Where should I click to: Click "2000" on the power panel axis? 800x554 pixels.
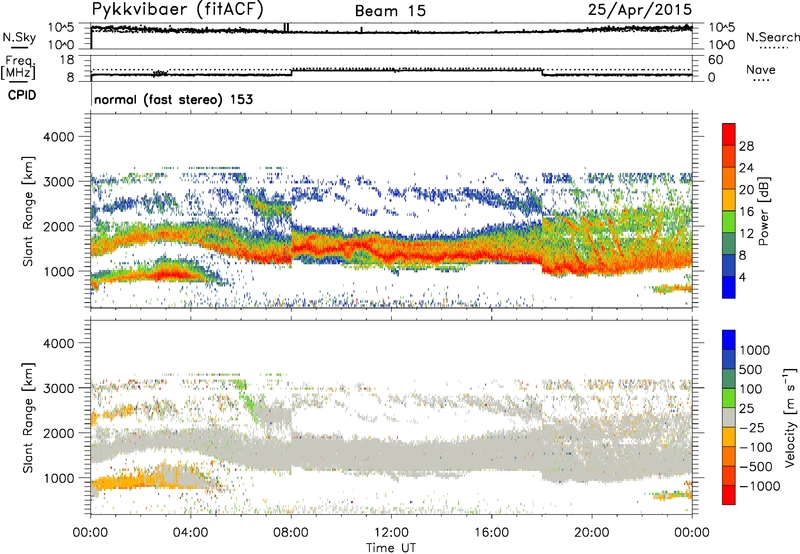[x=59, y=226]
